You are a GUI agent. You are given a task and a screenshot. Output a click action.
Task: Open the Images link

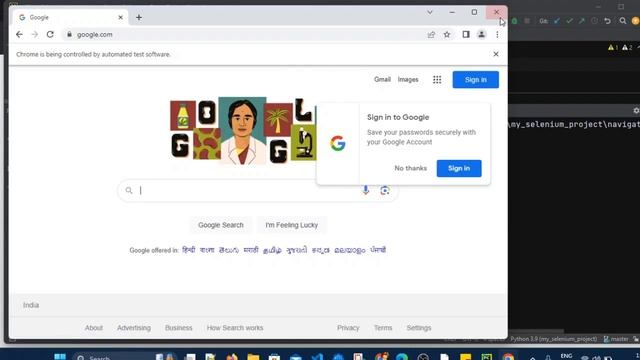tap(408, 80)
